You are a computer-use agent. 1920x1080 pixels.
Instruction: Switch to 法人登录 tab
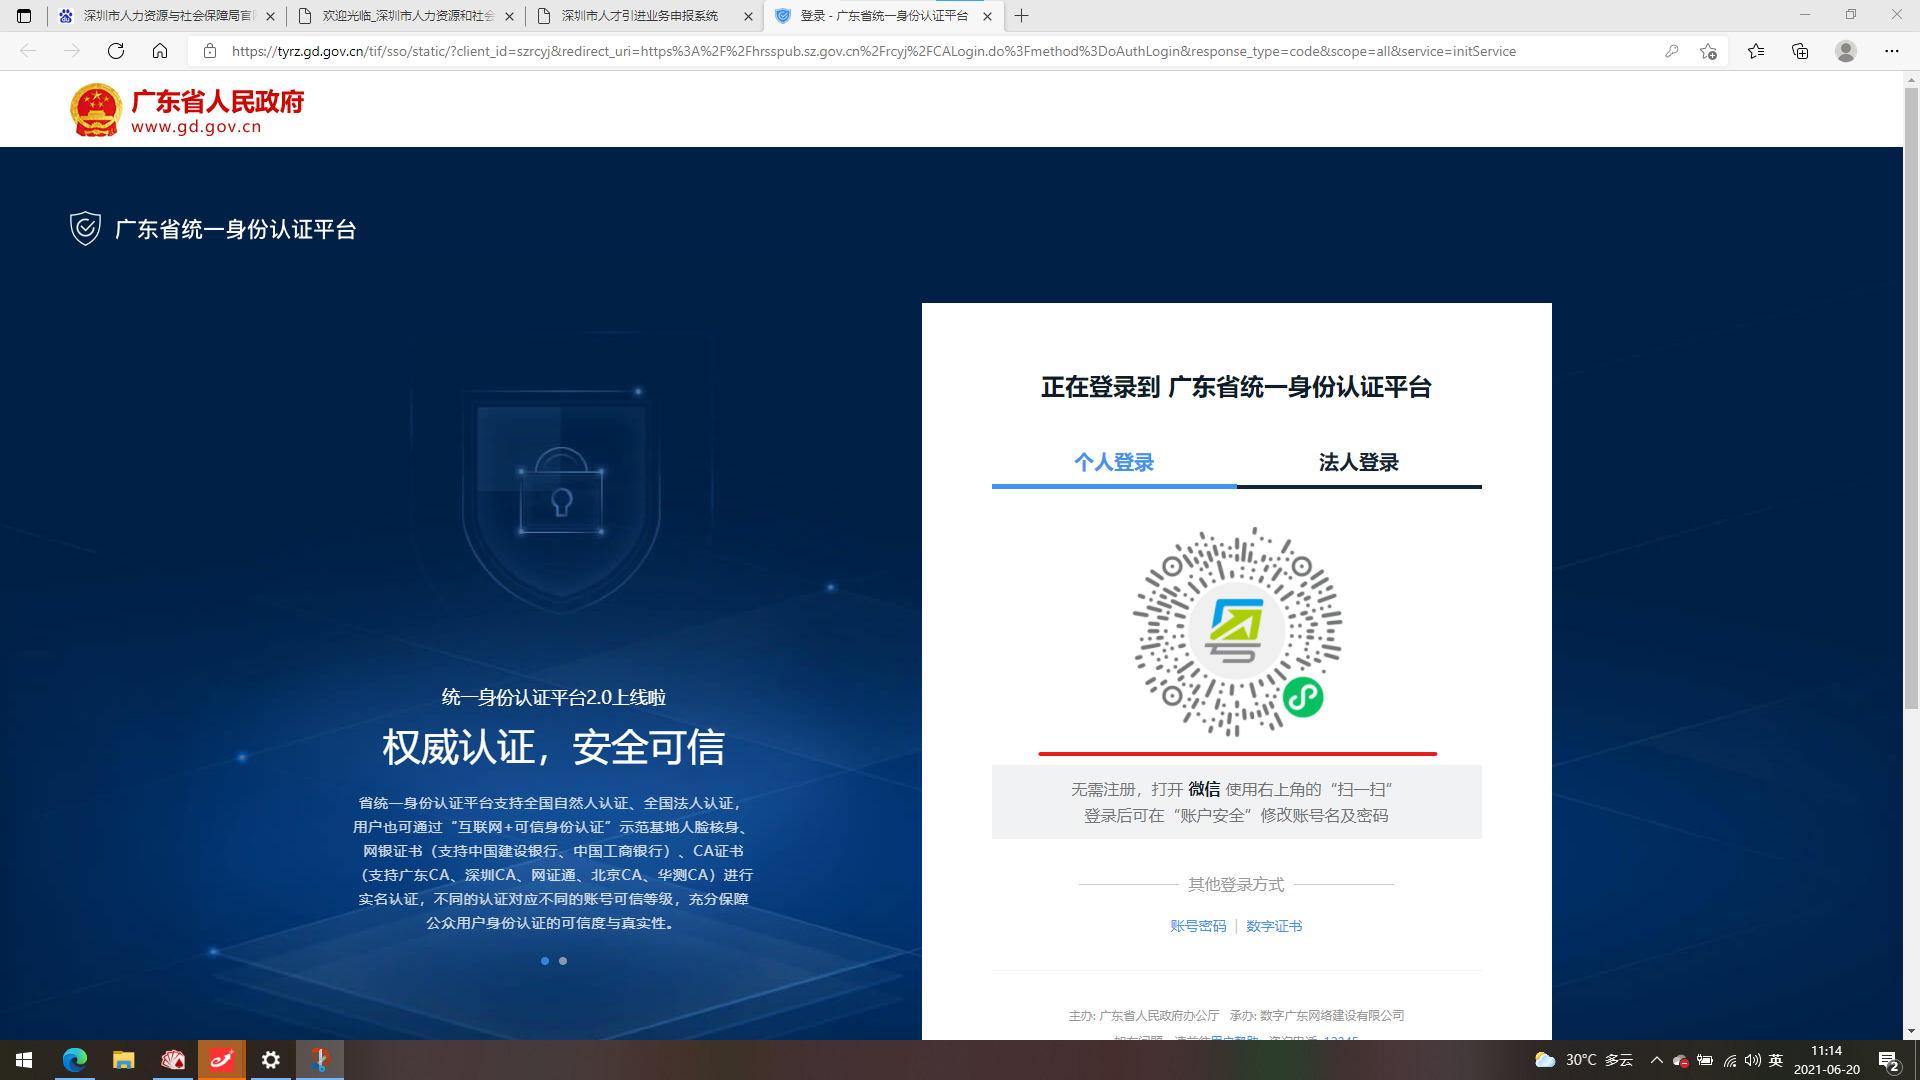(1358, 463)
